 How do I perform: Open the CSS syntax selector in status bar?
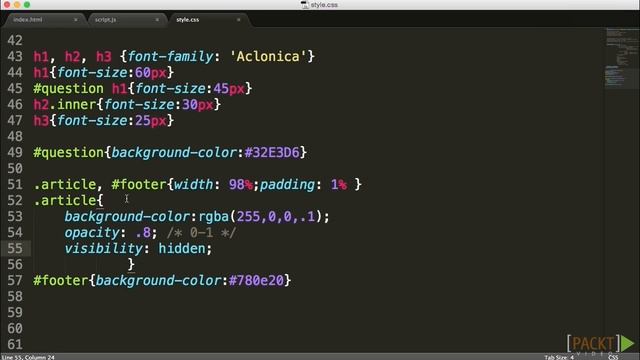coord(613,357)
